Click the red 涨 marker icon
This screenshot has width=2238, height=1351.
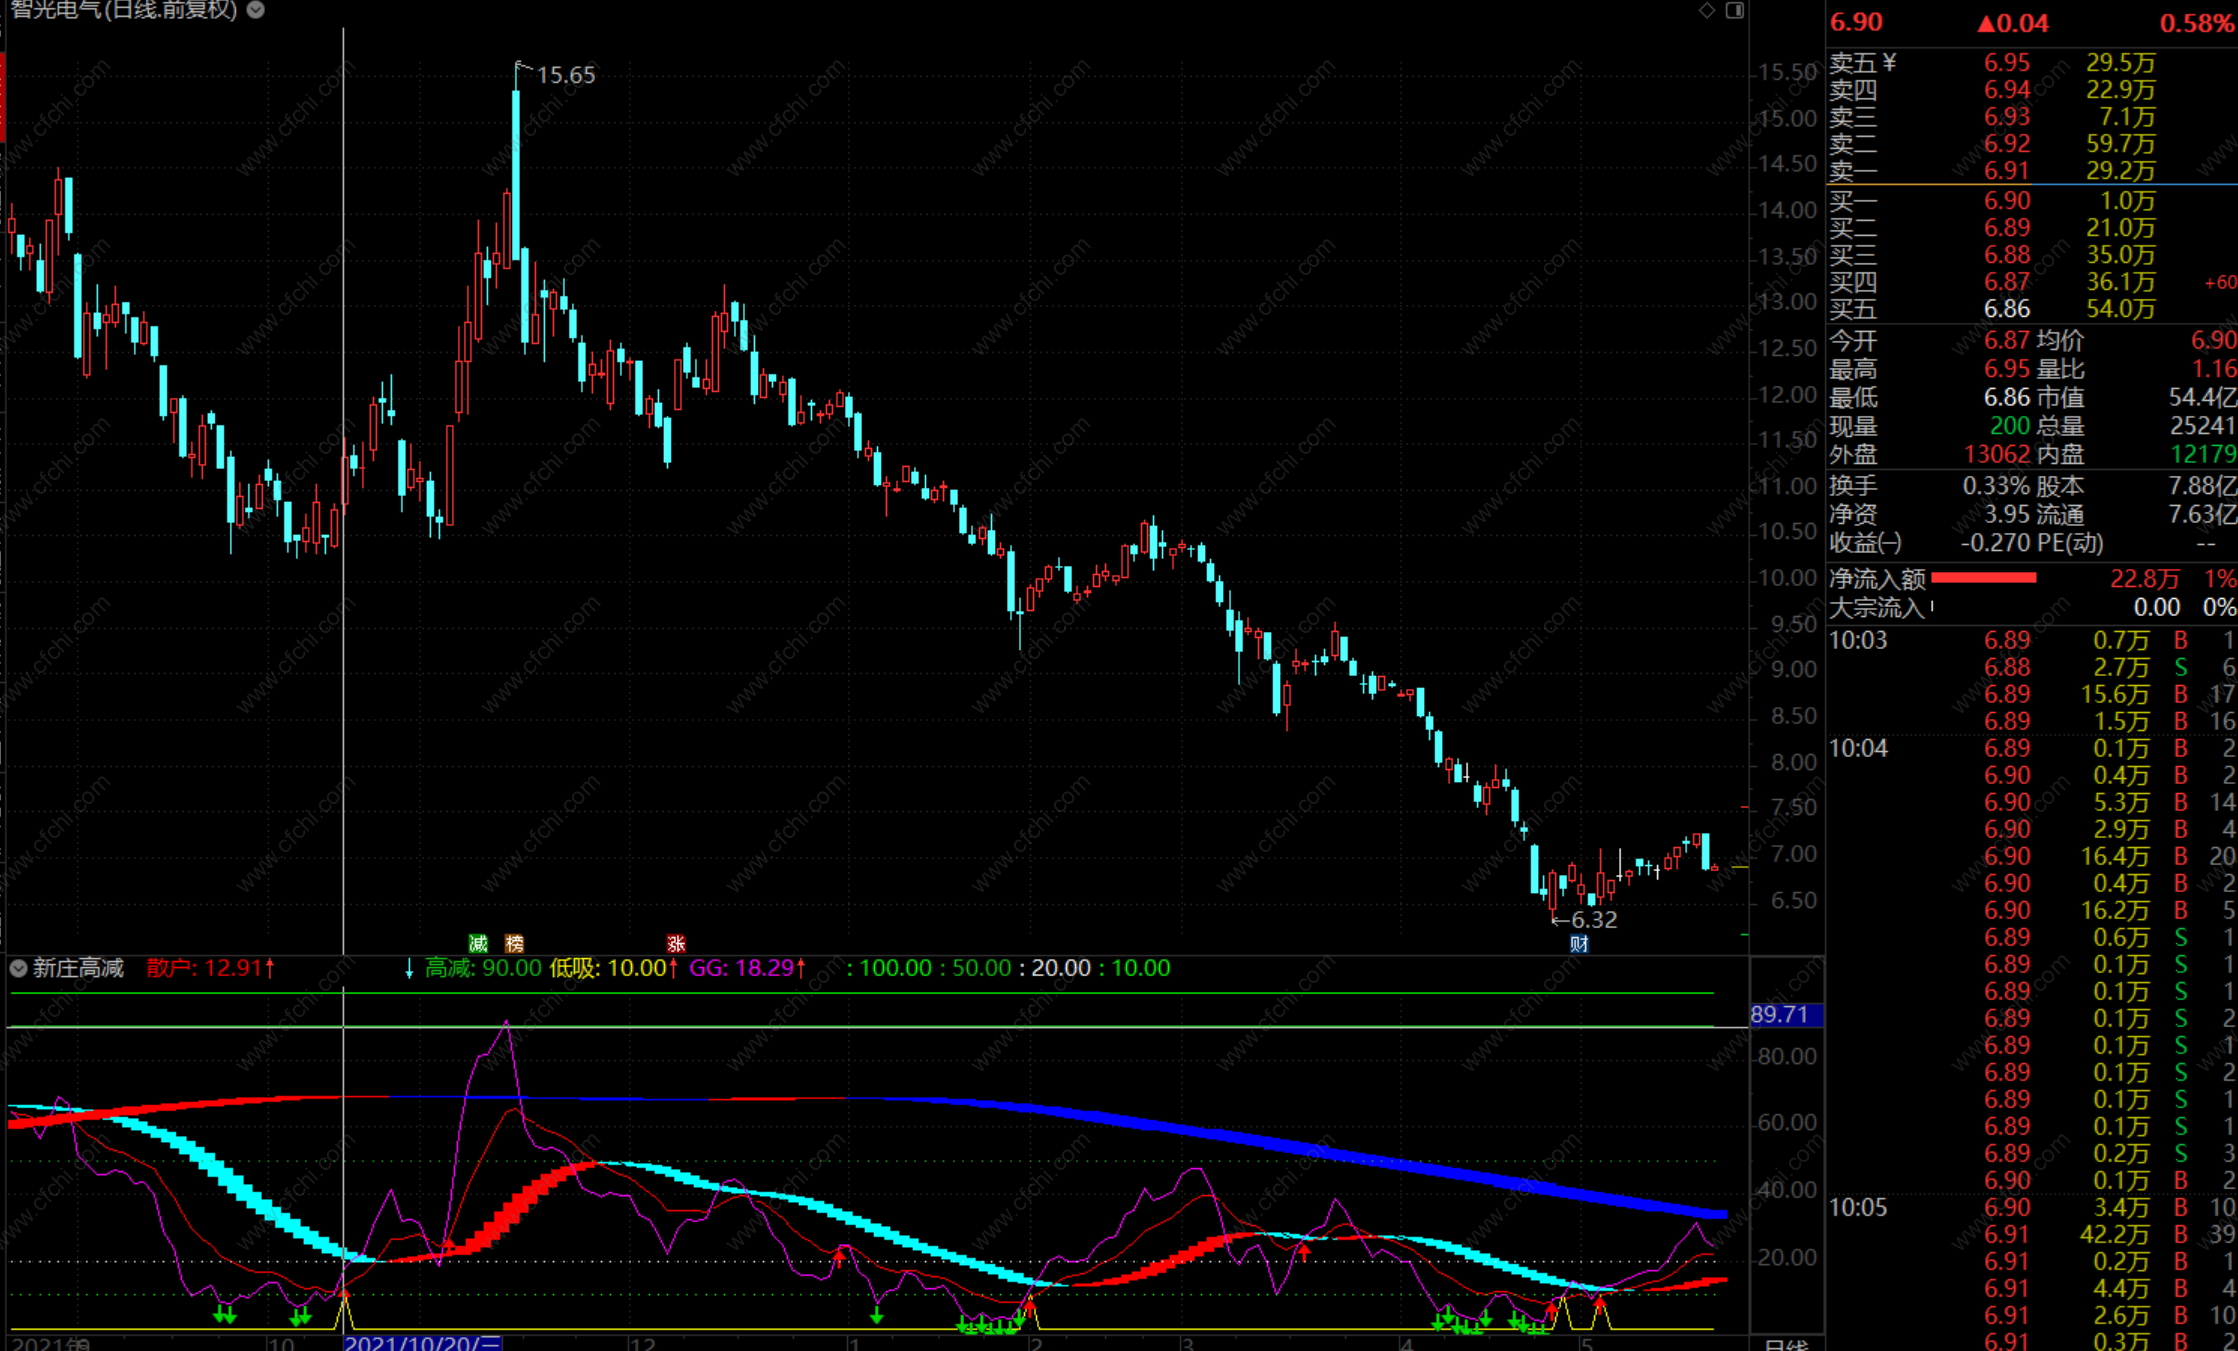click(x=676, y=943)
